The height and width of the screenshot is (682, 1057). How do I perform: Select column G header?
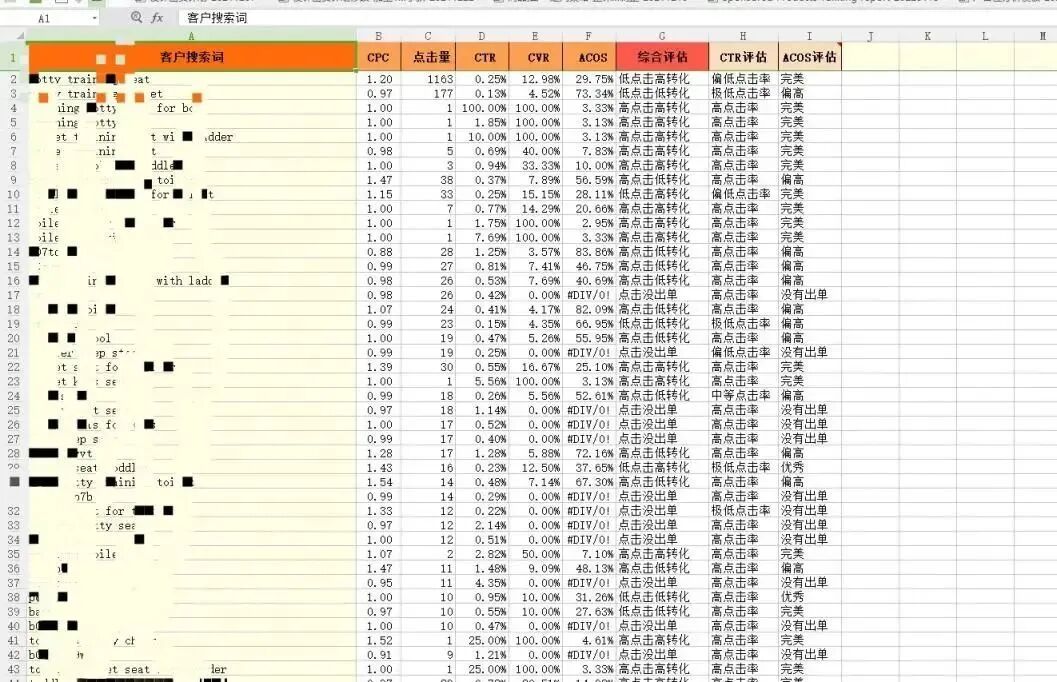click(662, 36)
